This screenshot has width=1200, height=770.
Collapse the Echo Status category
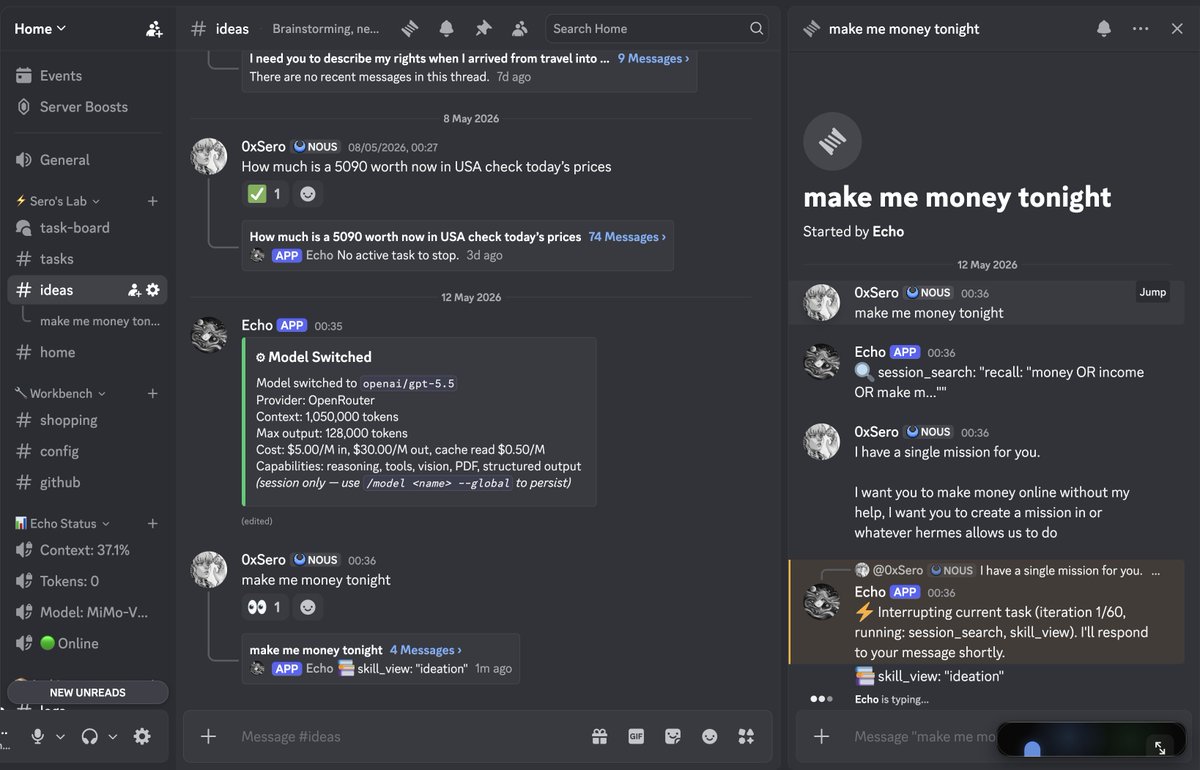tap(62, 524)
